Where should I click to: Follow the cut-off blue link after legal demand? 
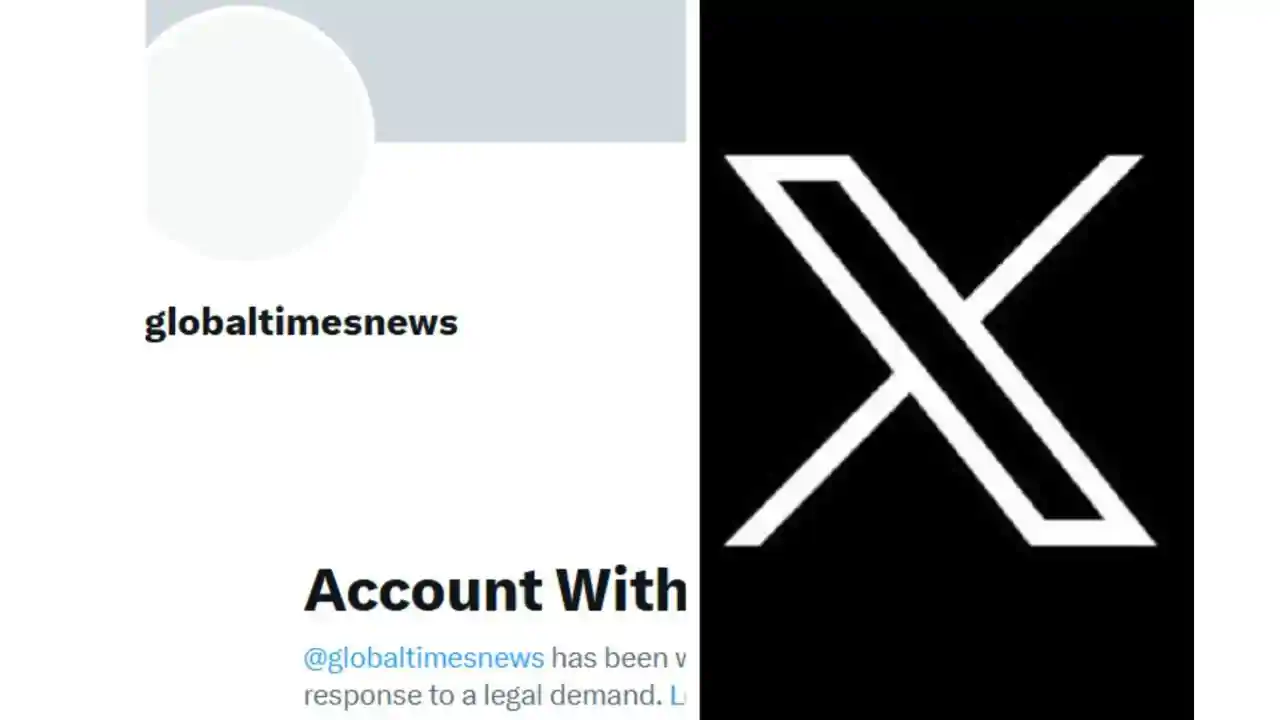pyautogui.click(x=677, y=695)
